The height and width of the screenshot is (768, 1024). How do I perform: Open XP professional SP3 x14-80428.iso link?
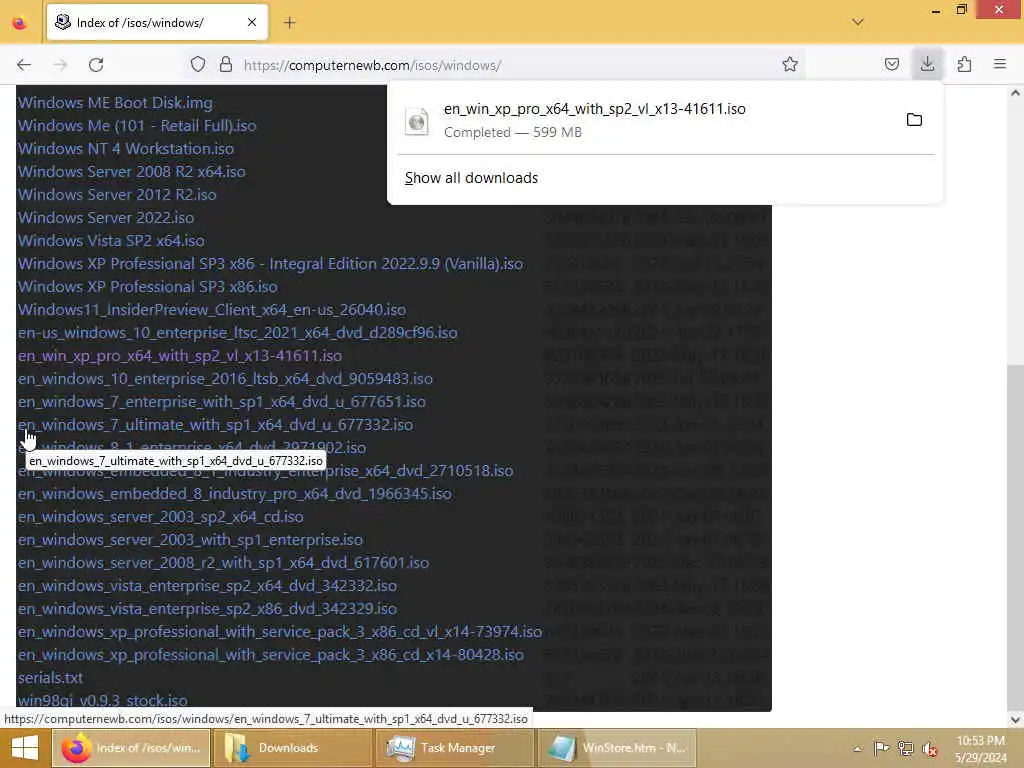coord(270,654)
